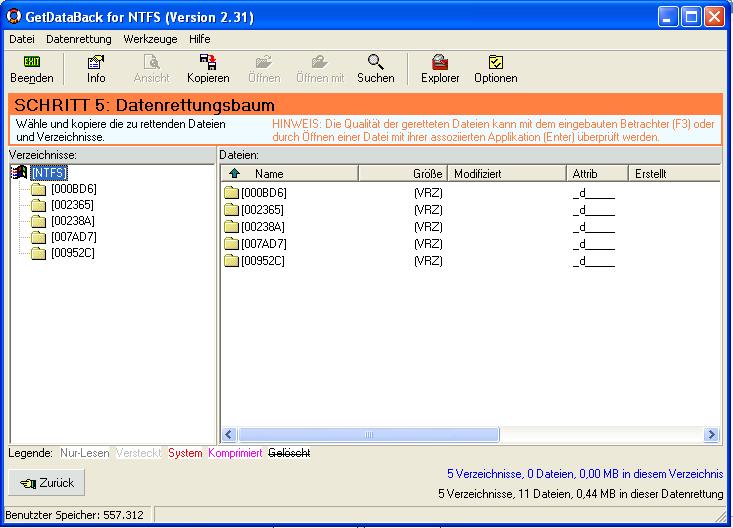Viewport: 733px width, 528px height.
Task: Click the Komprimiert legend label
Action: (x=235, y=453)
